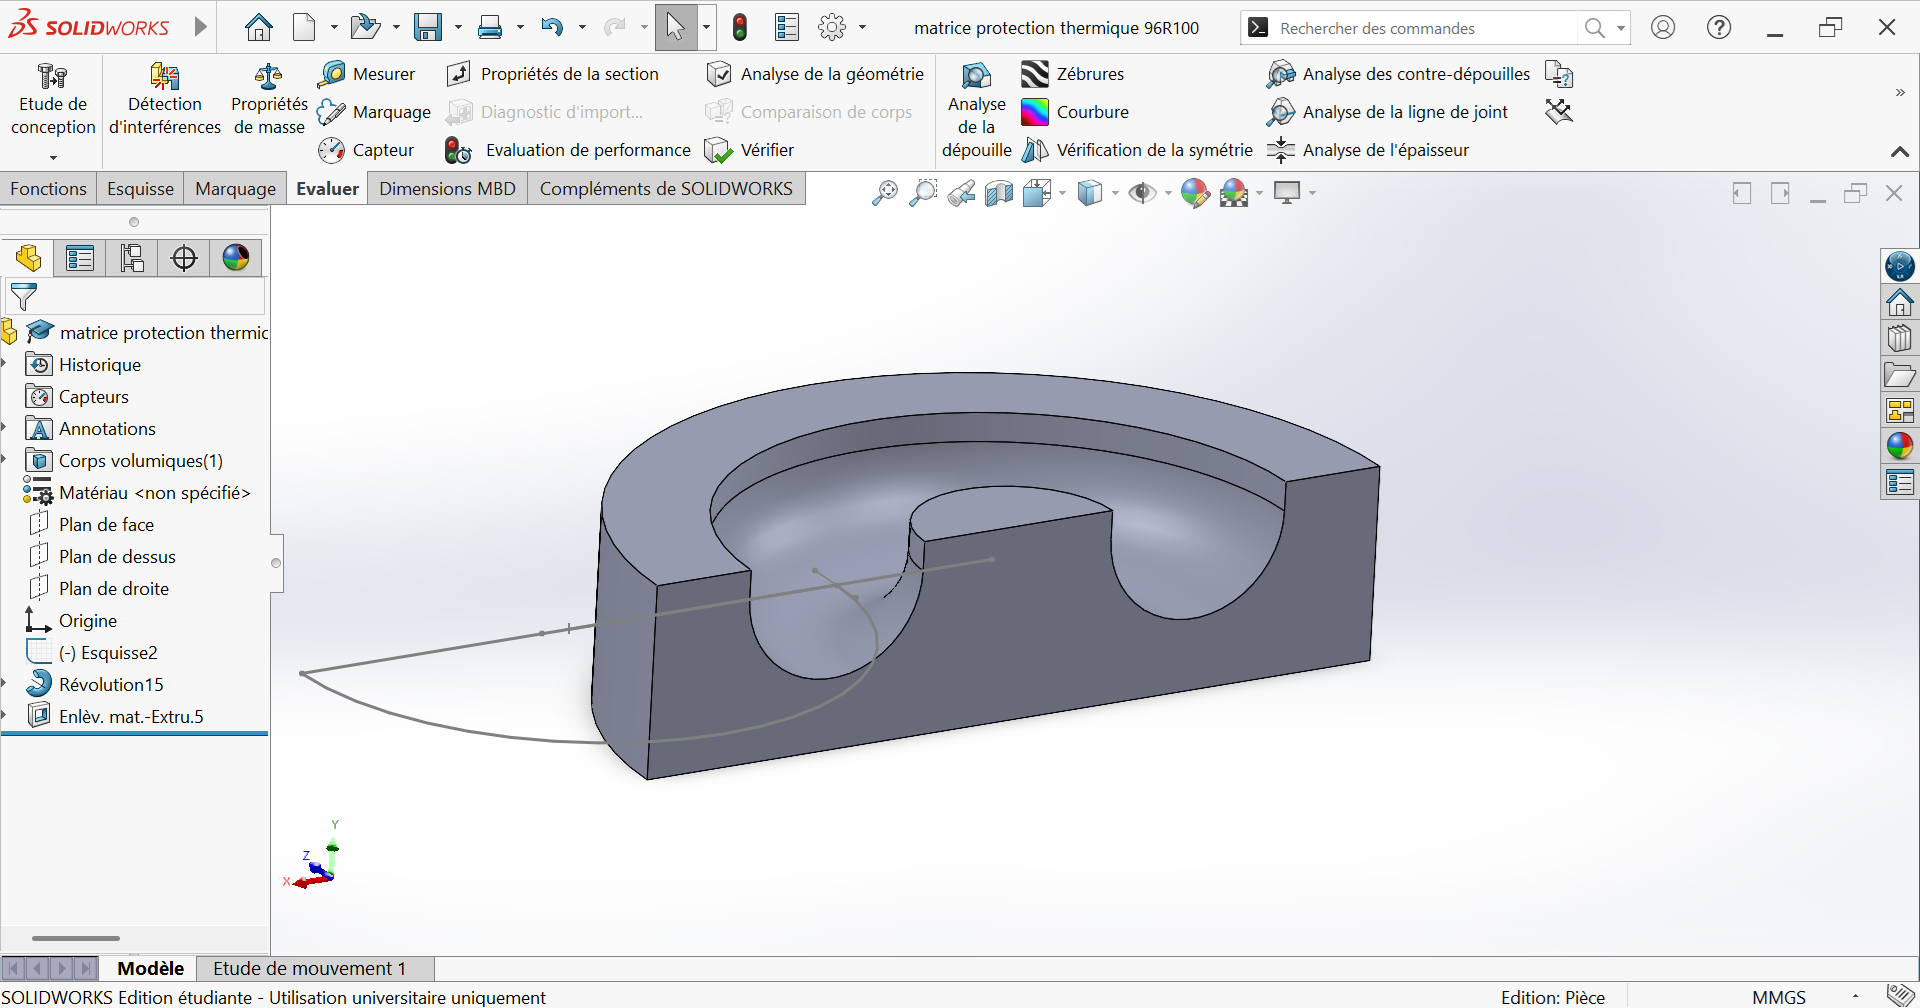Toggle hide/show items eye icon
This screenshot has height=1008, width=1920.
click(1142, 193)
